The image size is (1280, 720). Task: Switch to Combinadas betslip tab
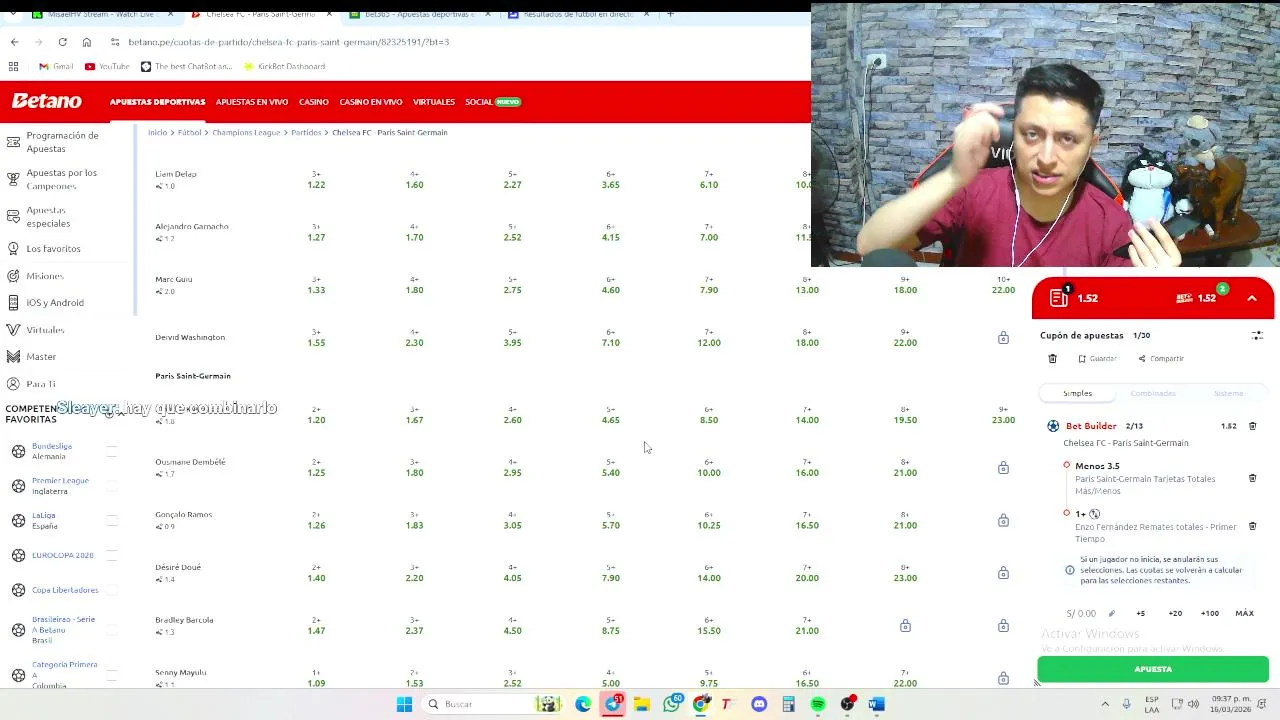1153,393
